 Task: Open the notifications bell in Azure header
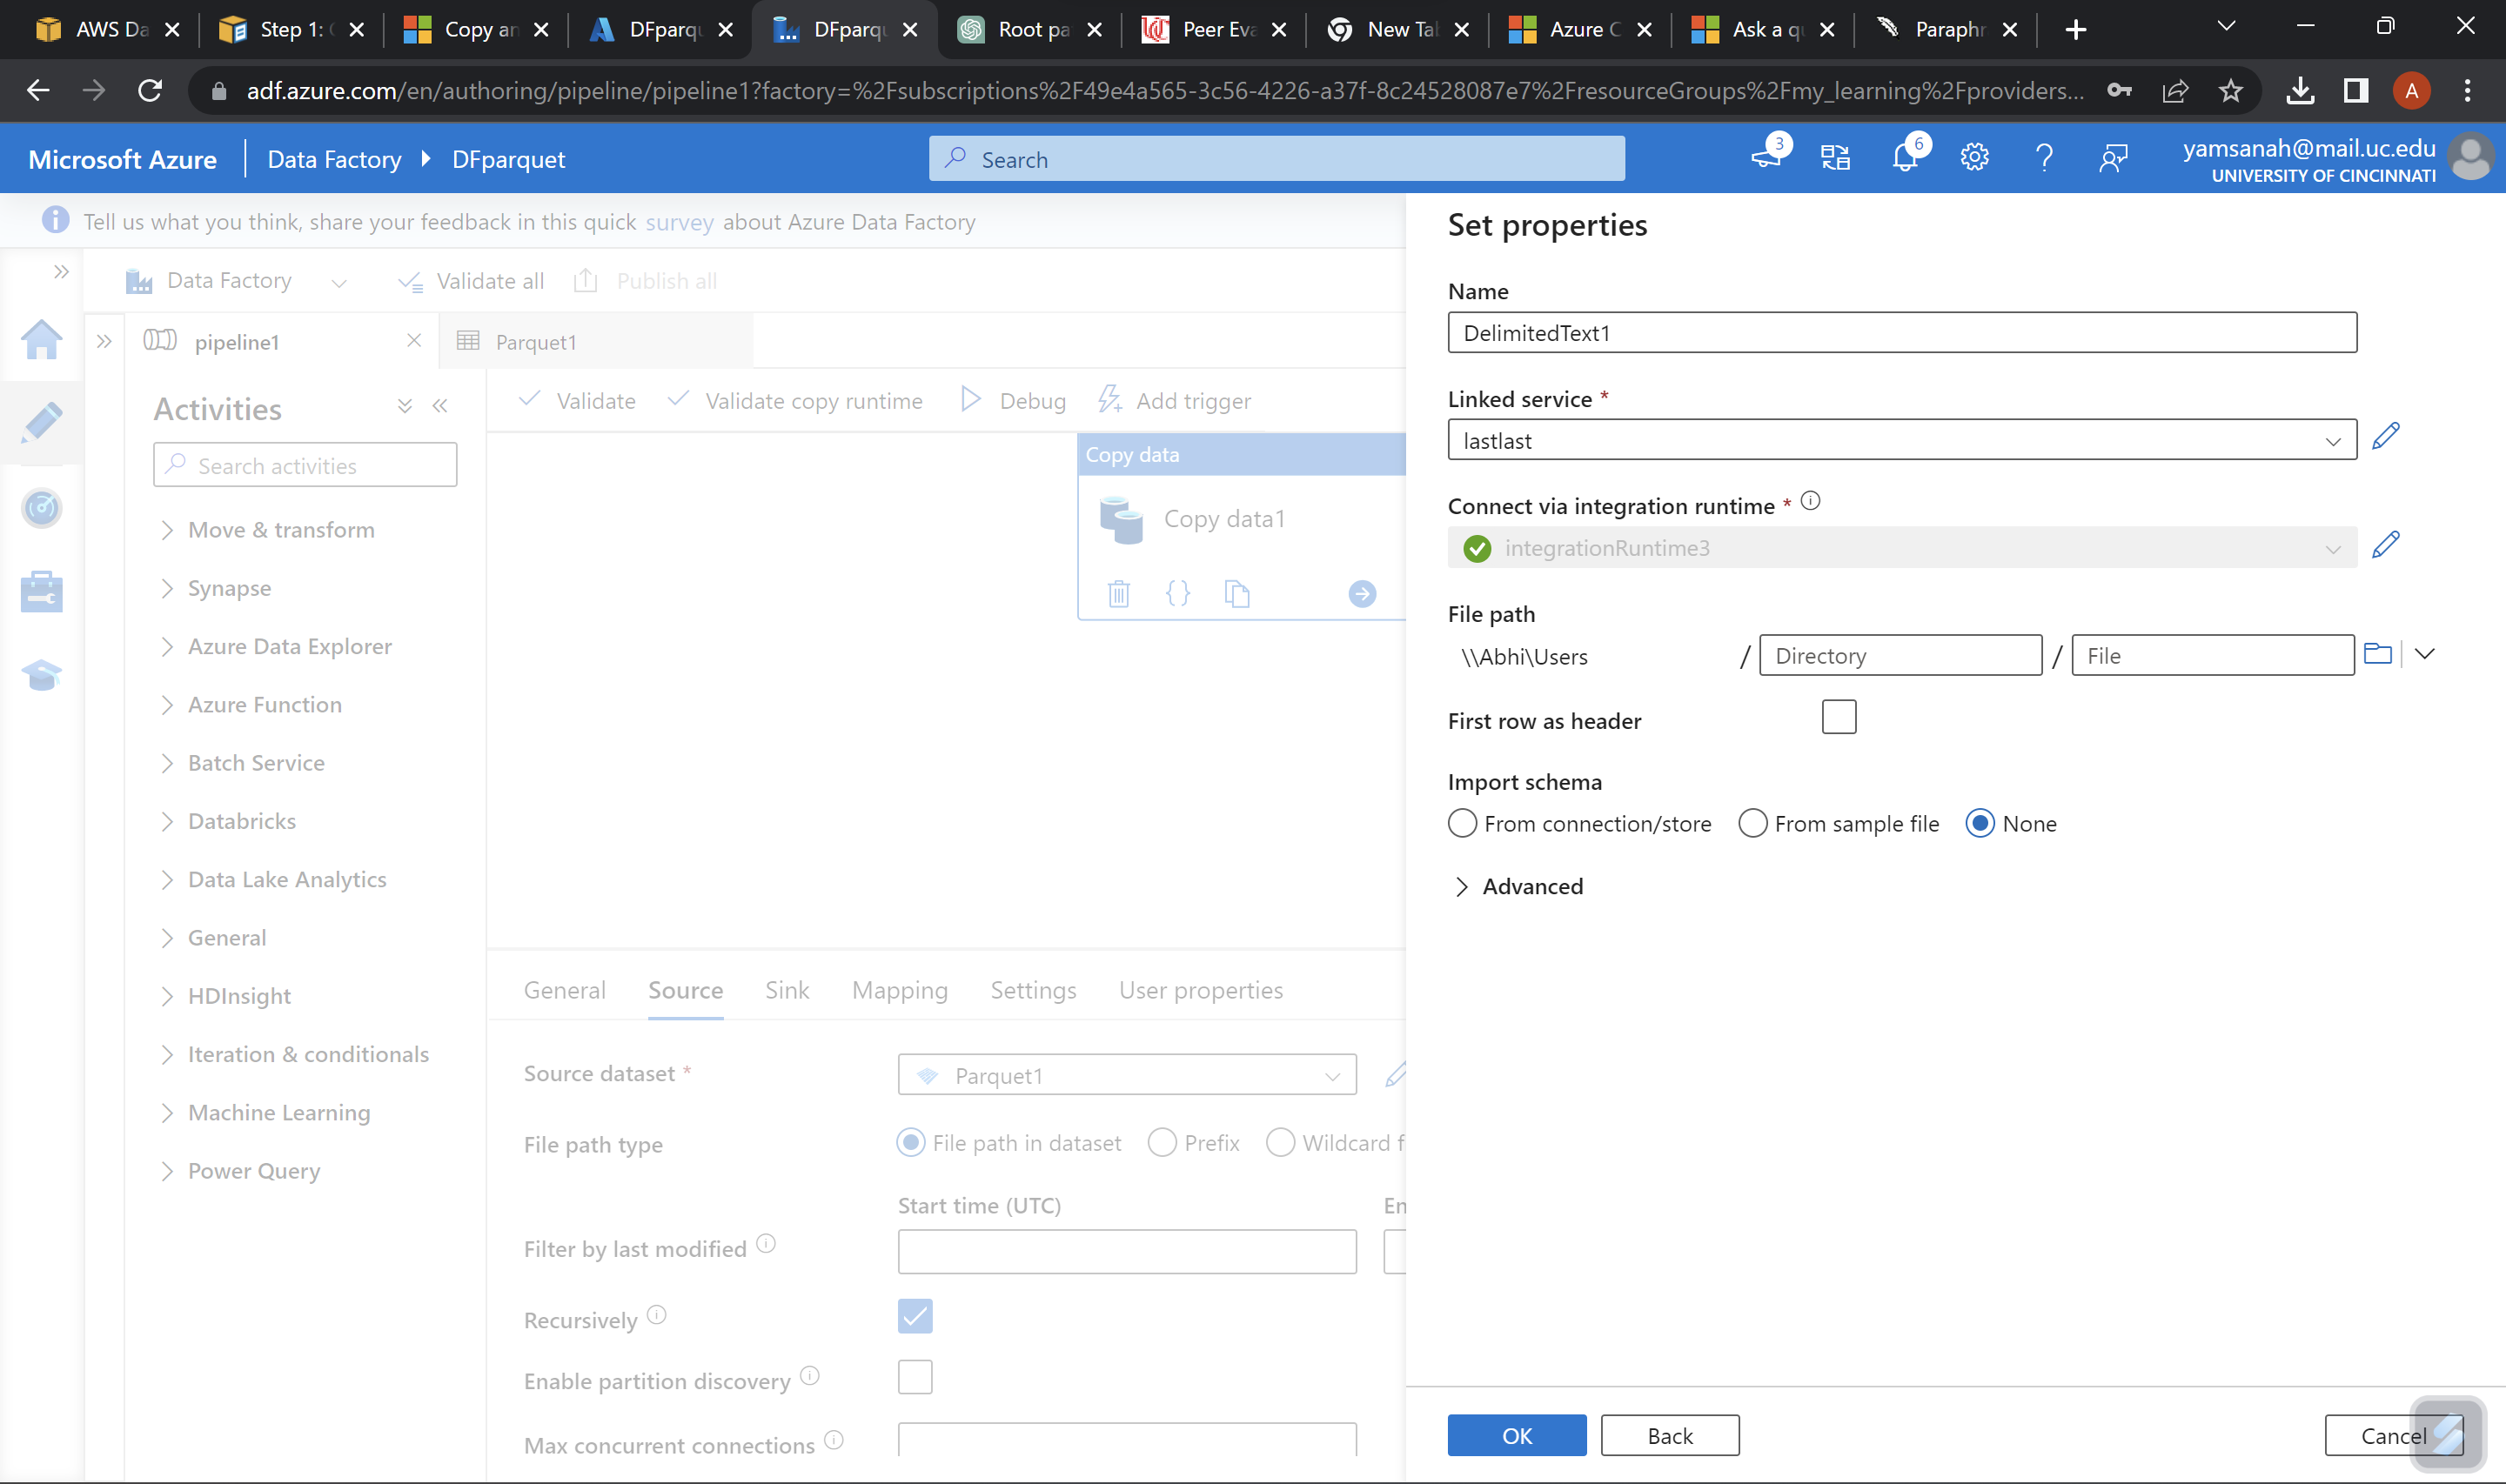(1905, 158)
